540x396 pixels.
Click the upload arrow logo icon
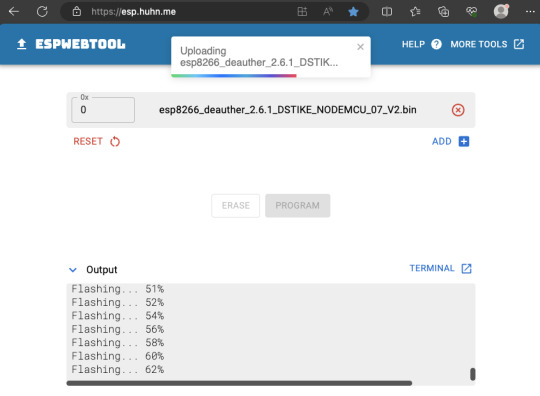(22, 44)
